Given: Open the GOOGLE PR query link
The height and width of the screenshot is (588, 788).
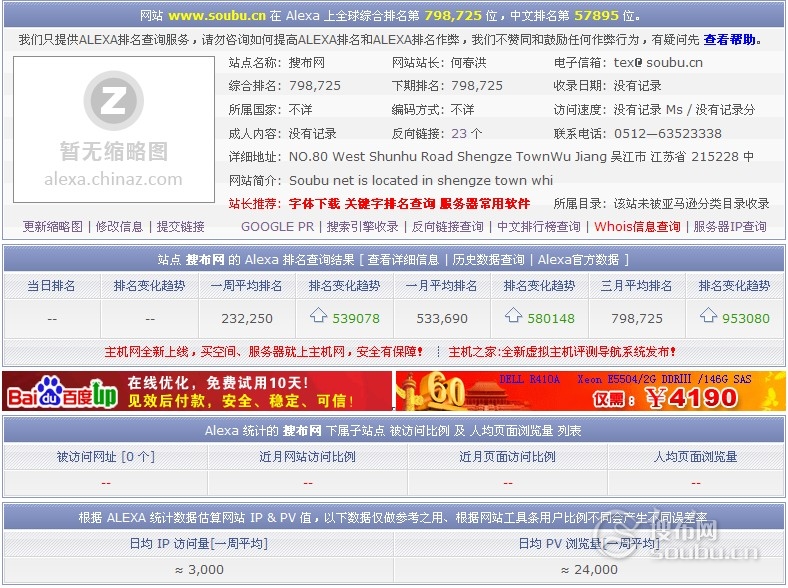Looking at the screenshot, I should 277,227.
